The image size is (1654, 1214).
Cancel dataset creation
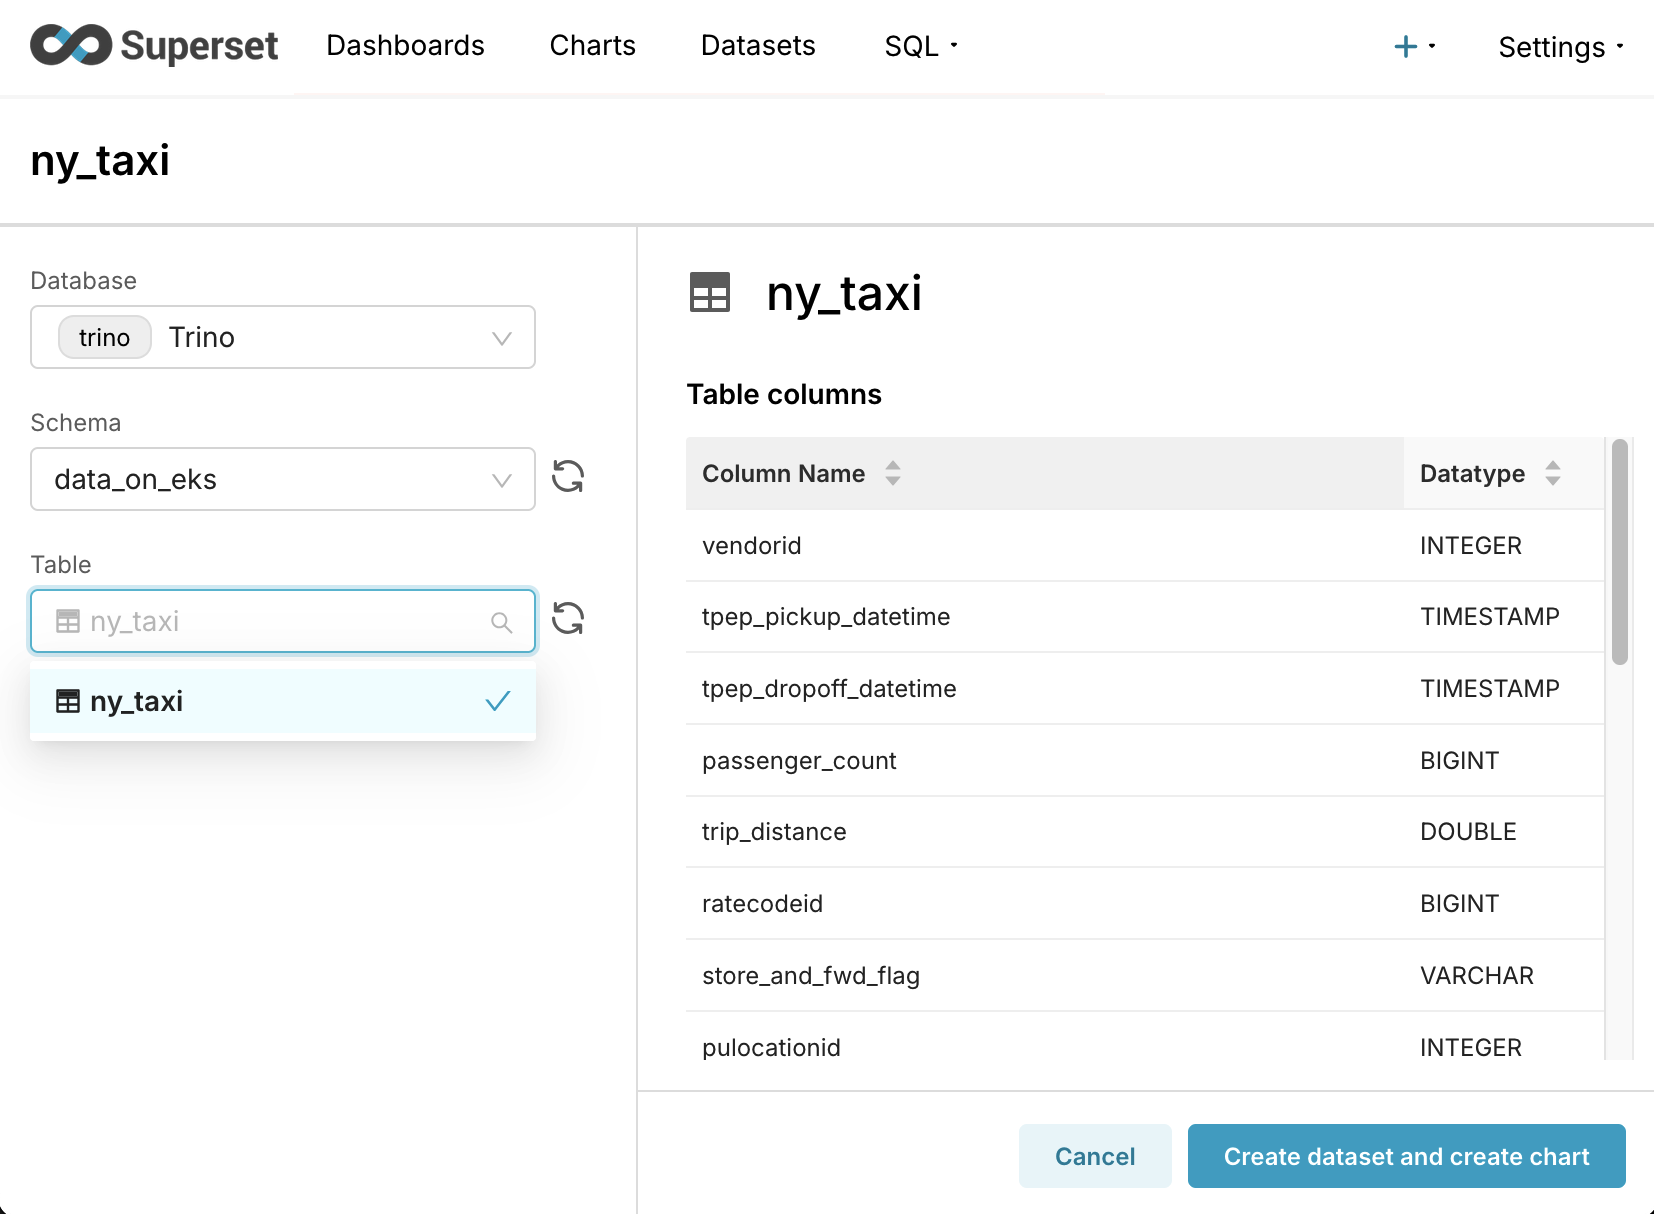coord(1095,1156)
